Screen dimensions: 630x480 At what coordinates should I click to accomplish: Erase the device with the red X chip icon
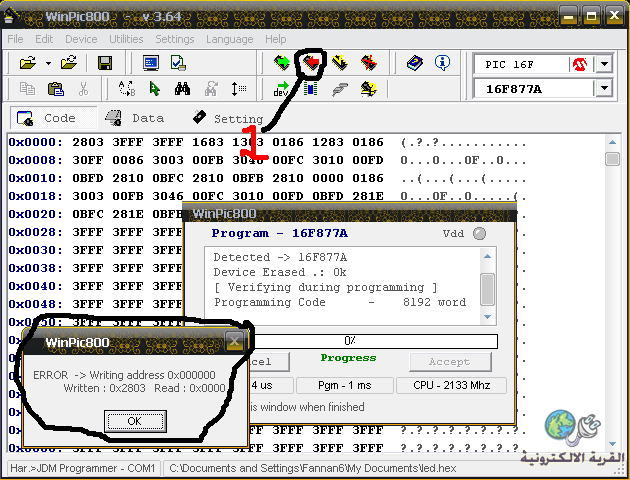click(369, 63)
